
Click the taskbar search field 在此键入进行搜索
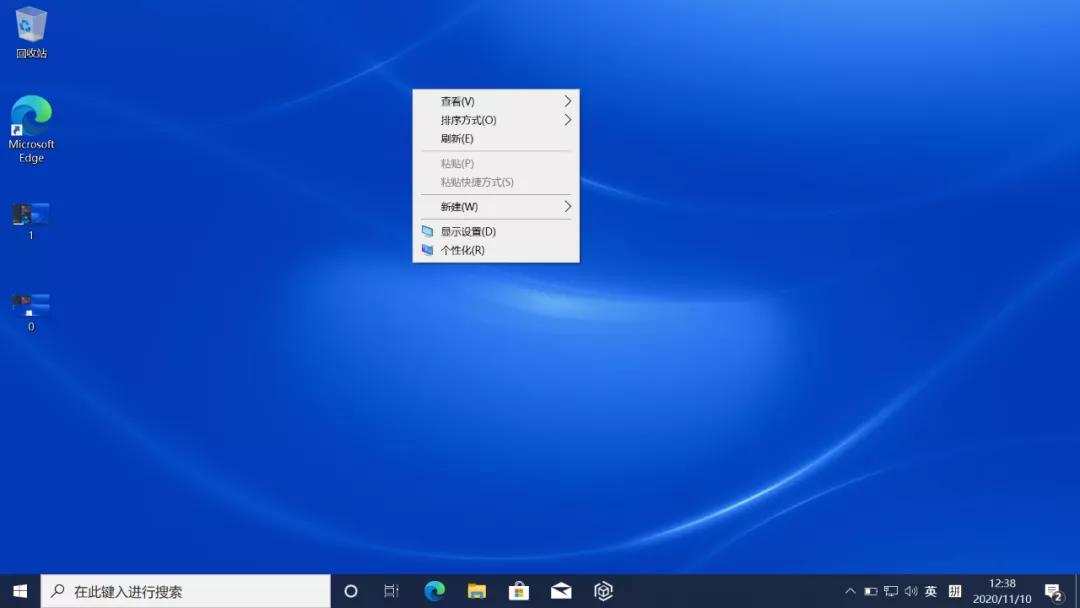(185, 590)
